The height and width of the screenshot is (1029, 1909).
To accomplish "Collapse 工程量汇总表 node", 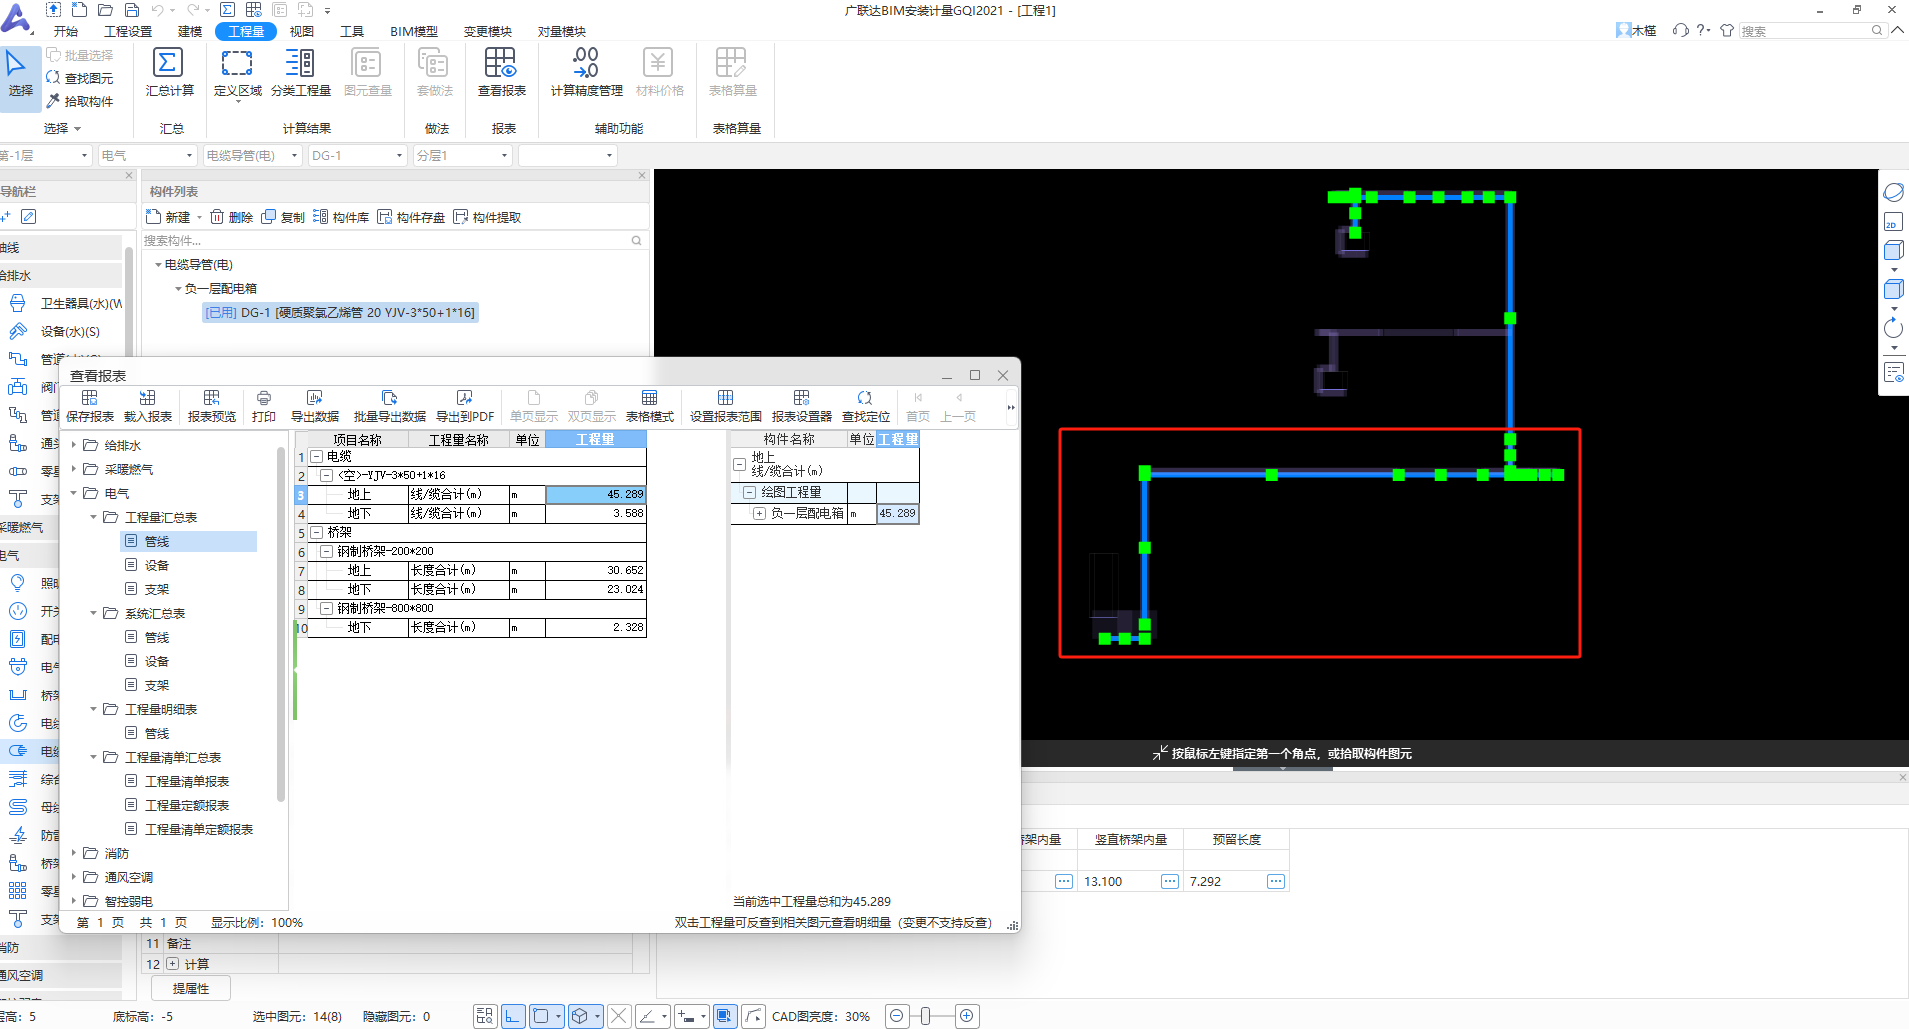I will 94,517.
